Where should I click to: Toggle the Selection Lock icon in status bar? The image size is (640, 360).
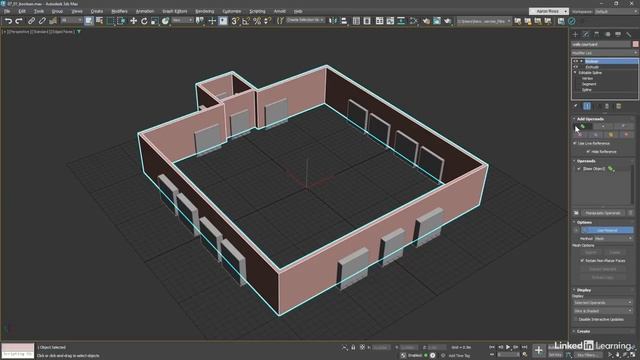click(x=353, y=347)
